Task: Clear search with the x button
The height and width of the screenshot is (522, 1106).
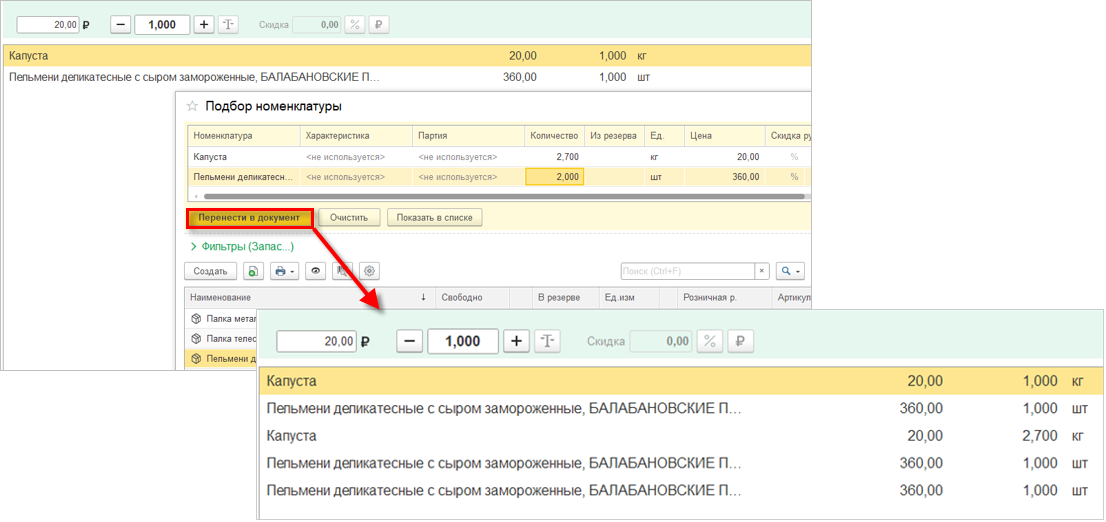Action: [x=762, y=271]
